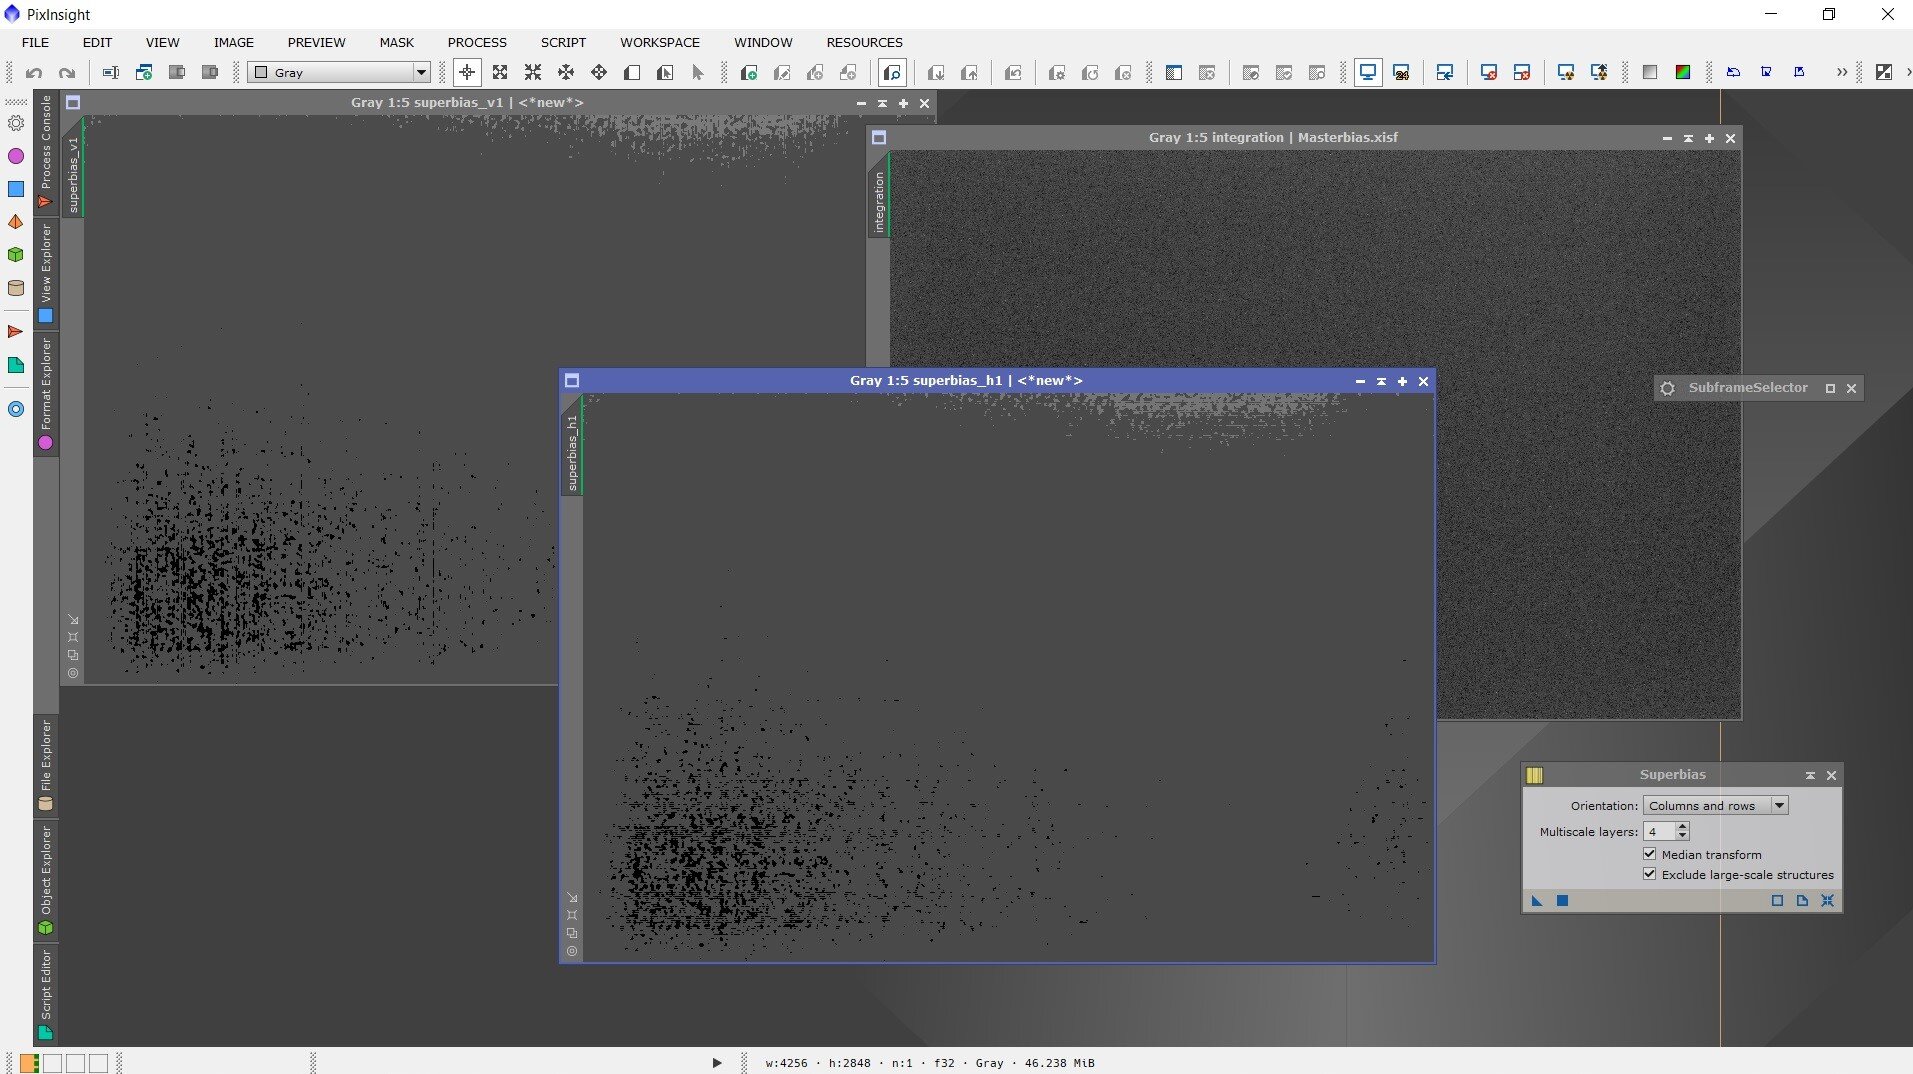This screenshot has height=1074, width=1913.
Task: Toggle the screen display monitor icon in toolbar
Action: (1368, 72)
